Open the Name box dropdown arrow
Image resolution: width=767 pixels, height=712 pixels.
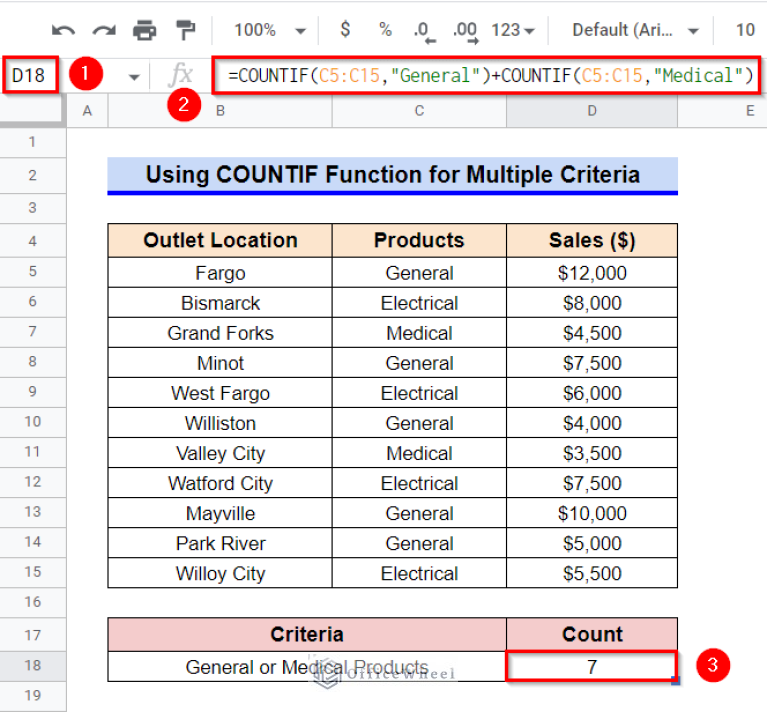coord(134,77)
